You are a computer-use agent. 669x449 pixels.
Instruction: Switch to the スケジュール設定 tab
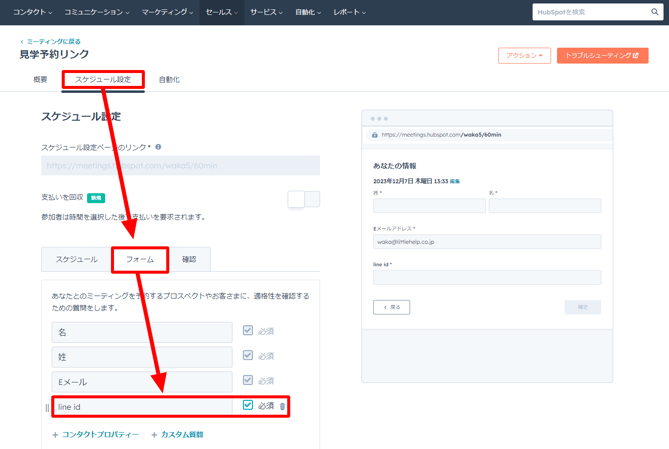(x=103, y=79)
